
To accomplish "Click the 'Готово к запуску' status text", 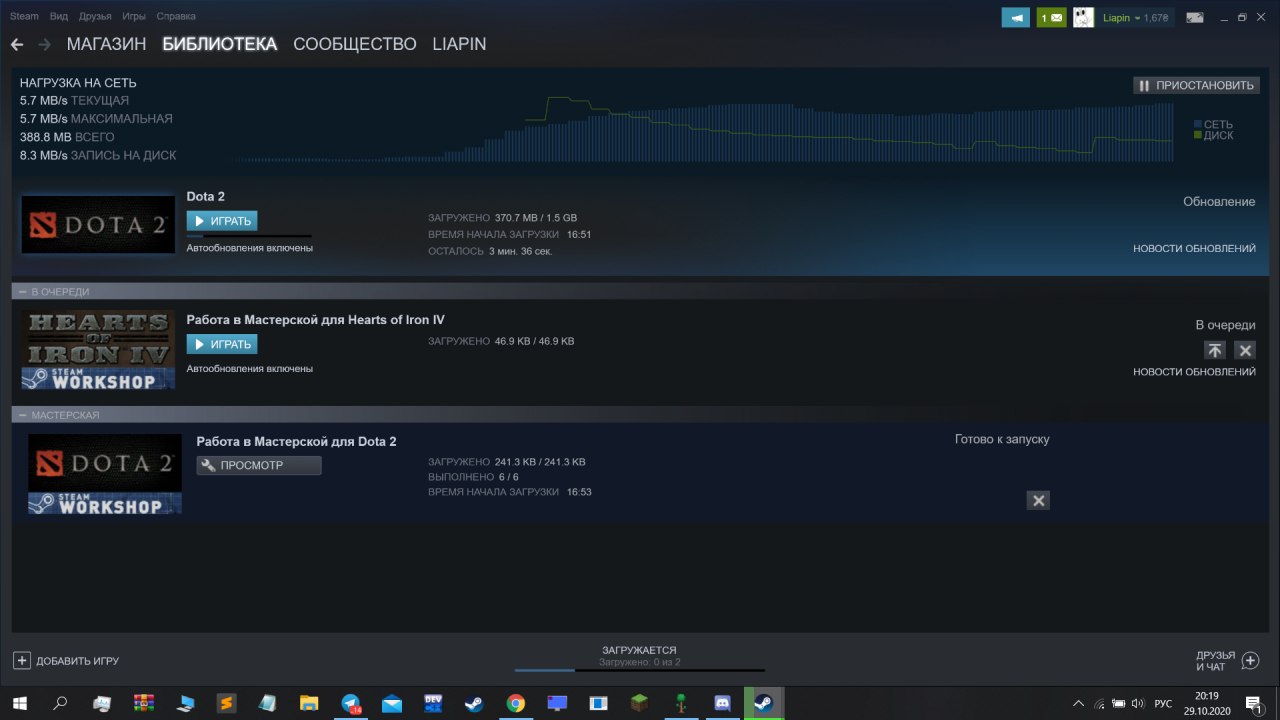I will click(x=1002, y=439).
